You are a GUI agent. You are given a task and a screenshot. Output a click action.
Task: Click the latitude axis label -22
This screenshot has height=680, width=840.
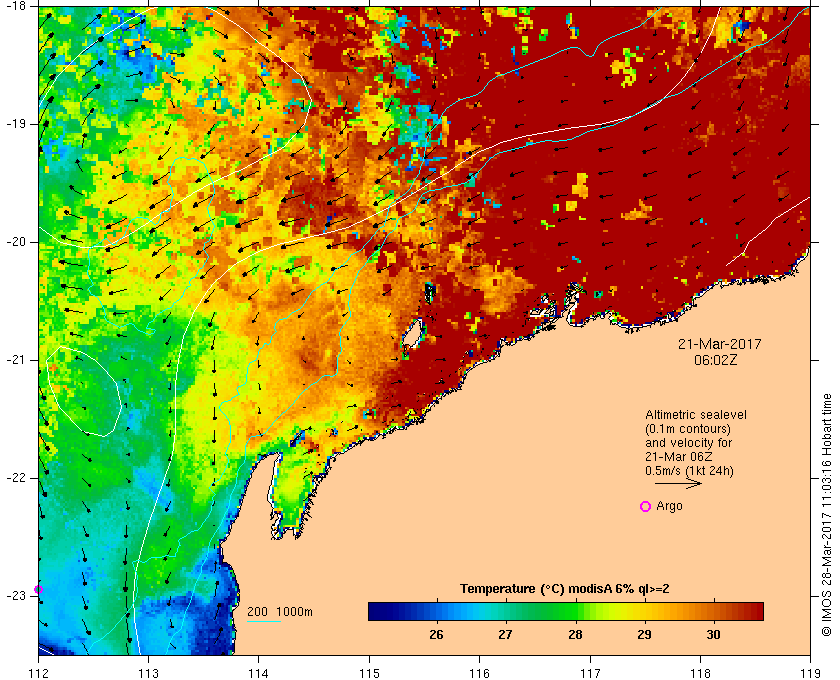pos(14,478)
